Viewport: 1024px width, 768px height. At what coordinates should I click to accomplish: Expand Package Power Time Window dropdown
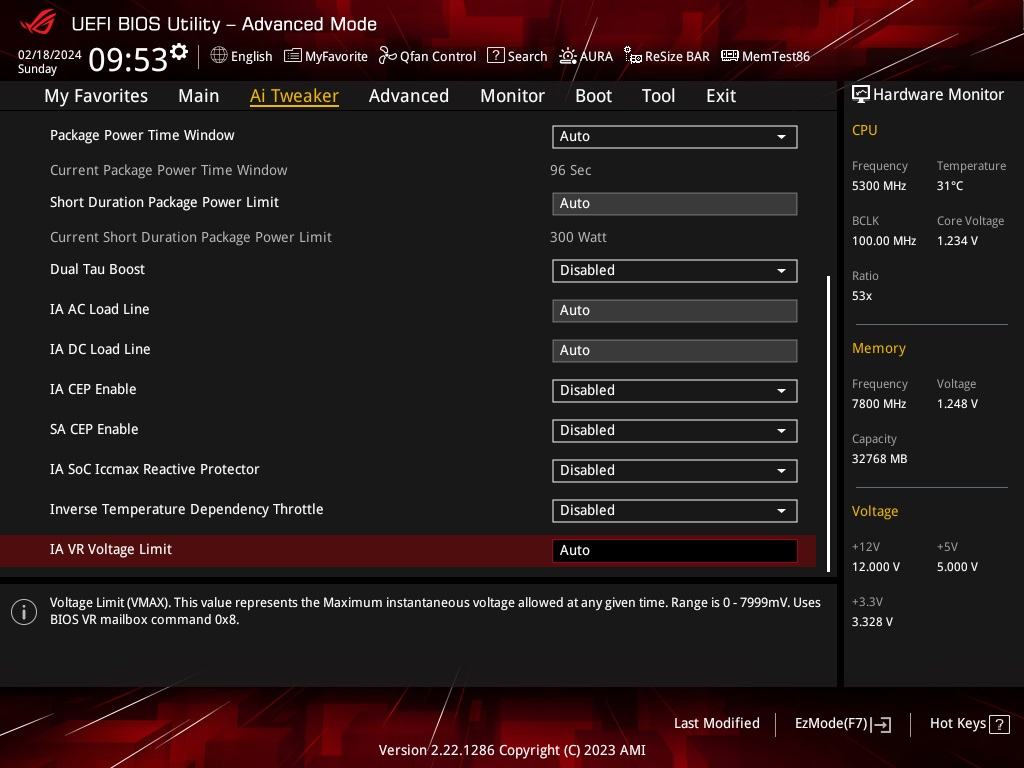click(x=675, y=136)
